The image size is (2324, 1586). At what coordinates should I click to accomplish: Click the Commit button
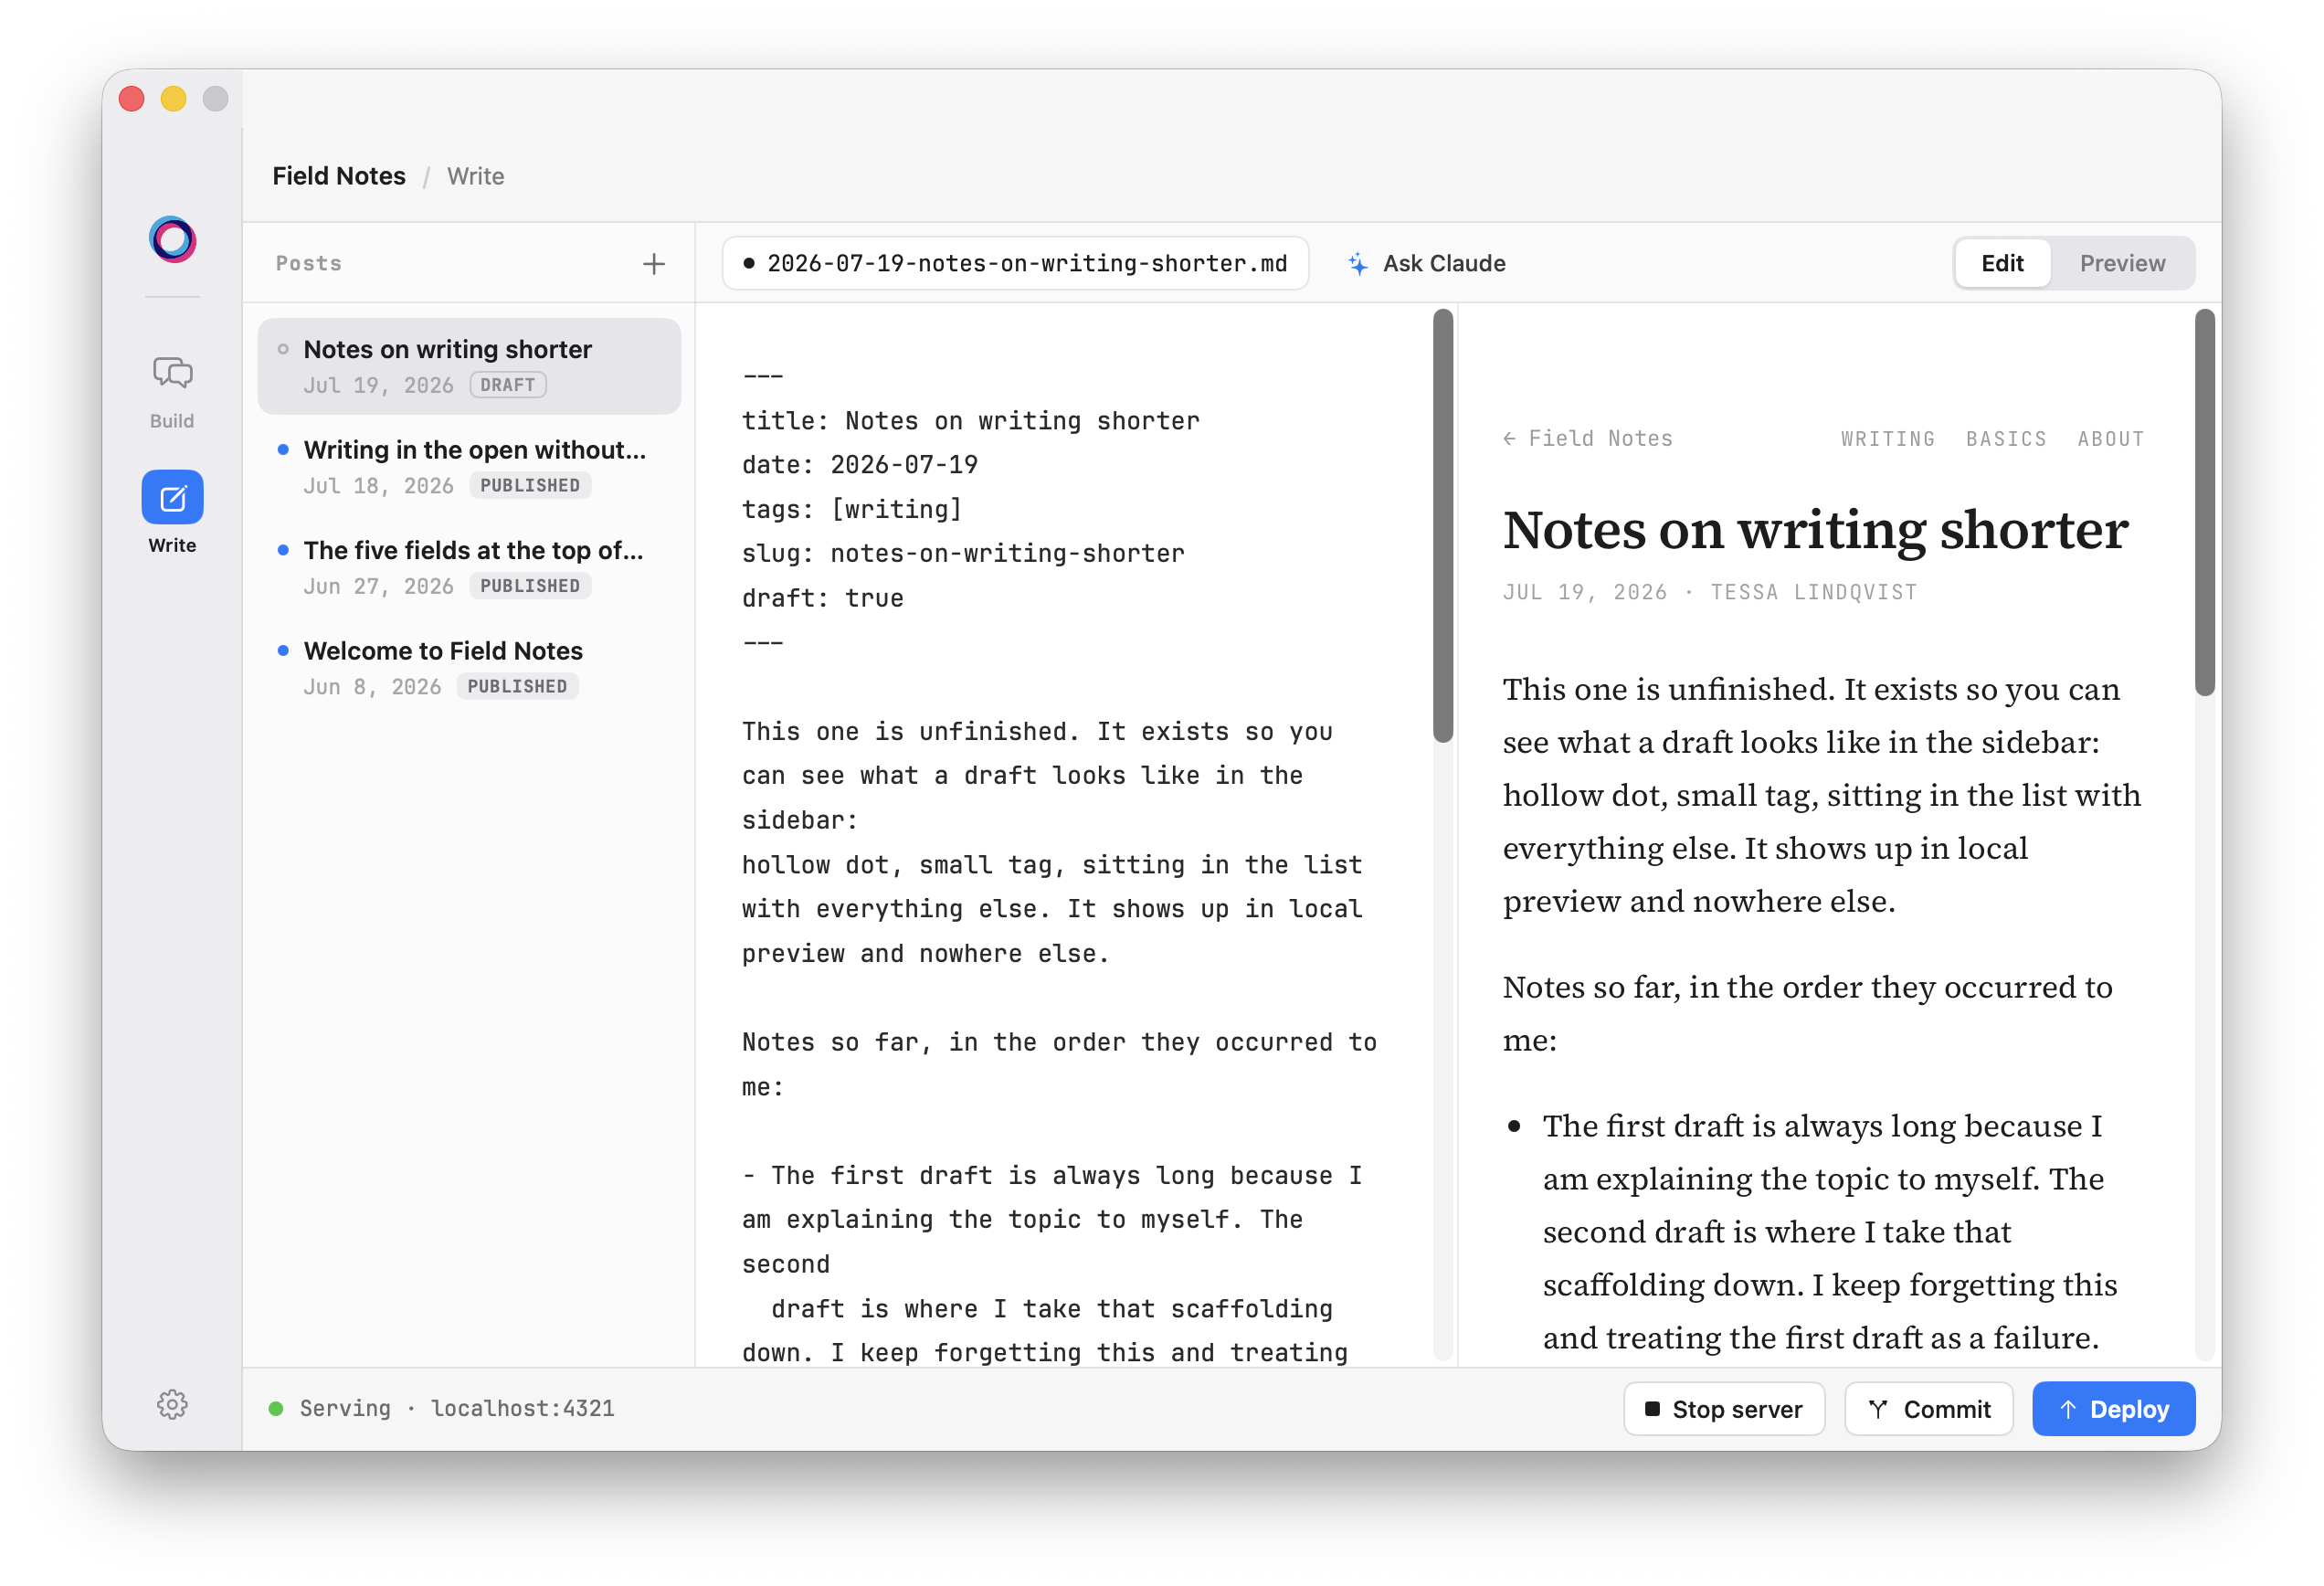click(x=1928, y=1408)
